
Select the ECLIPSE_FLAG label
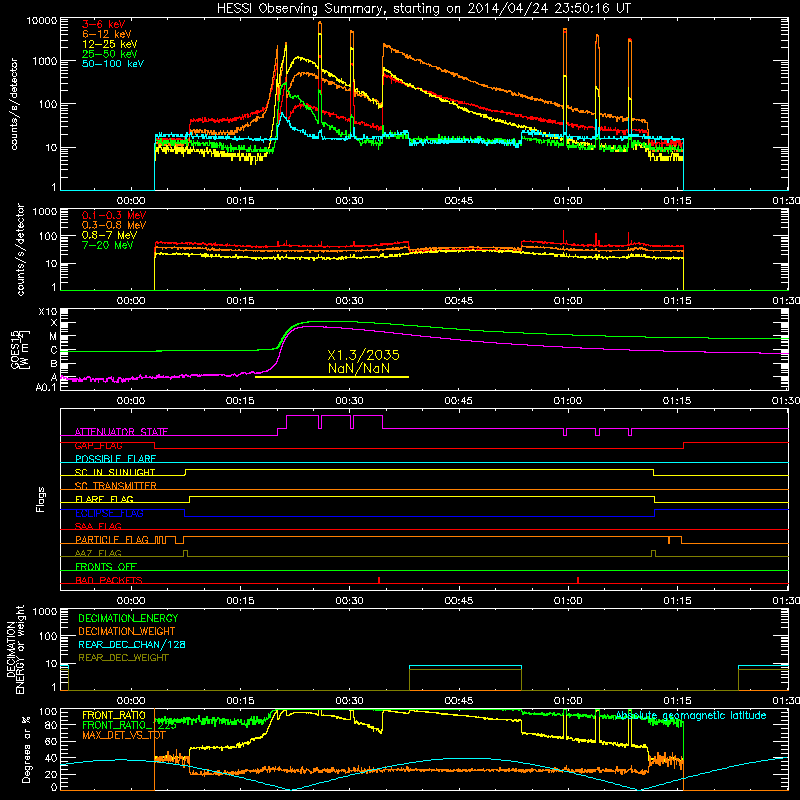click(x=109, y=513)
